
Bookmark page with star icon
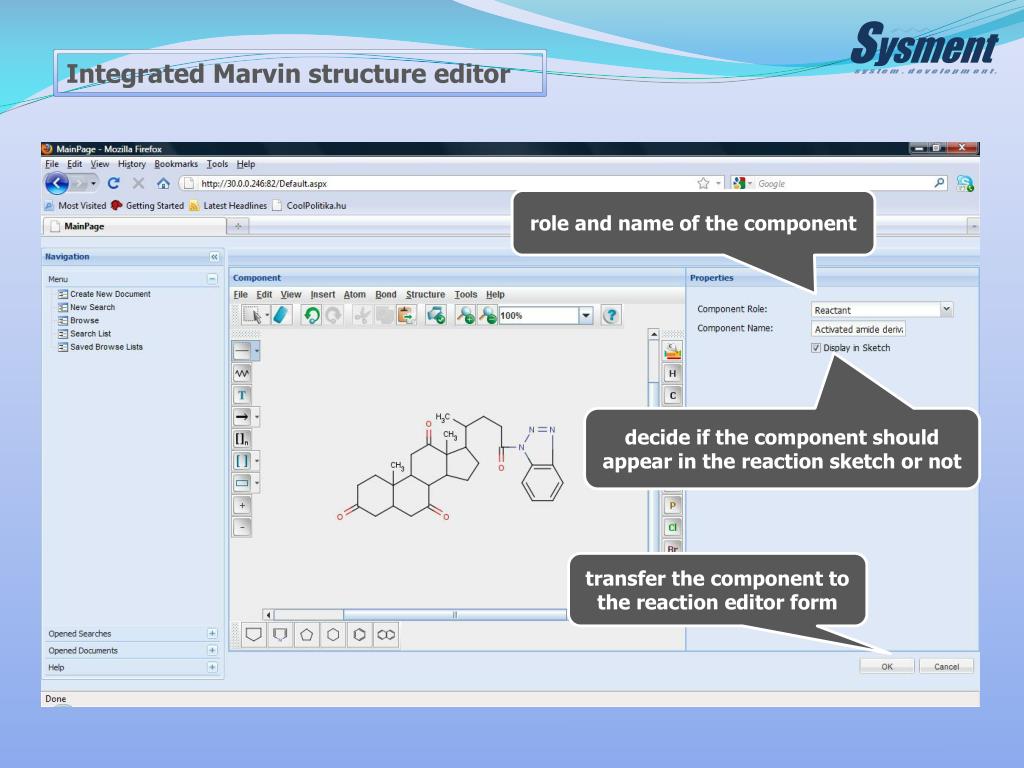click(x=703, y=184)
